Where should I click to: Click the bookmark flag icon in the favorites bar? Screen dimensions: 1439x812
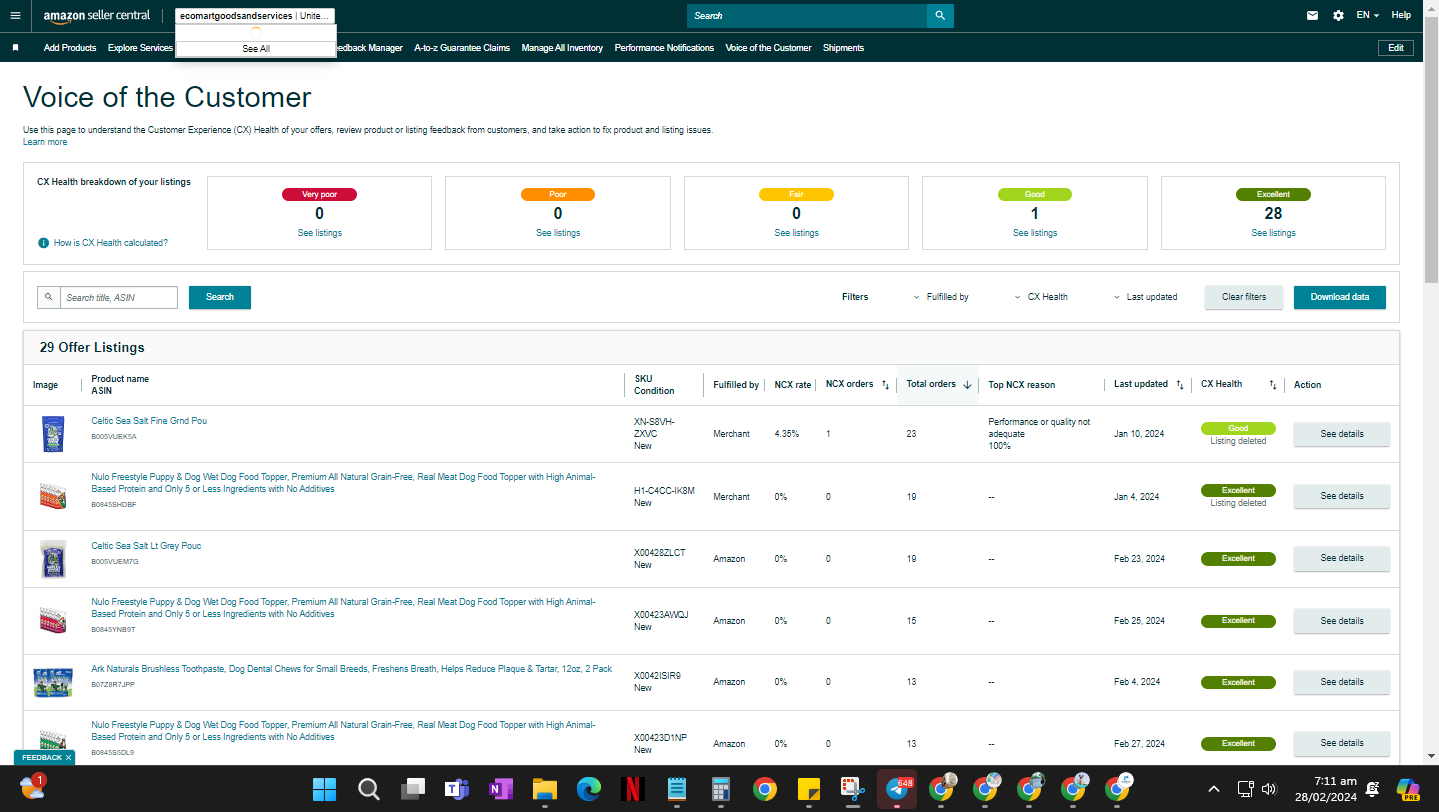(x=16, y=48)
